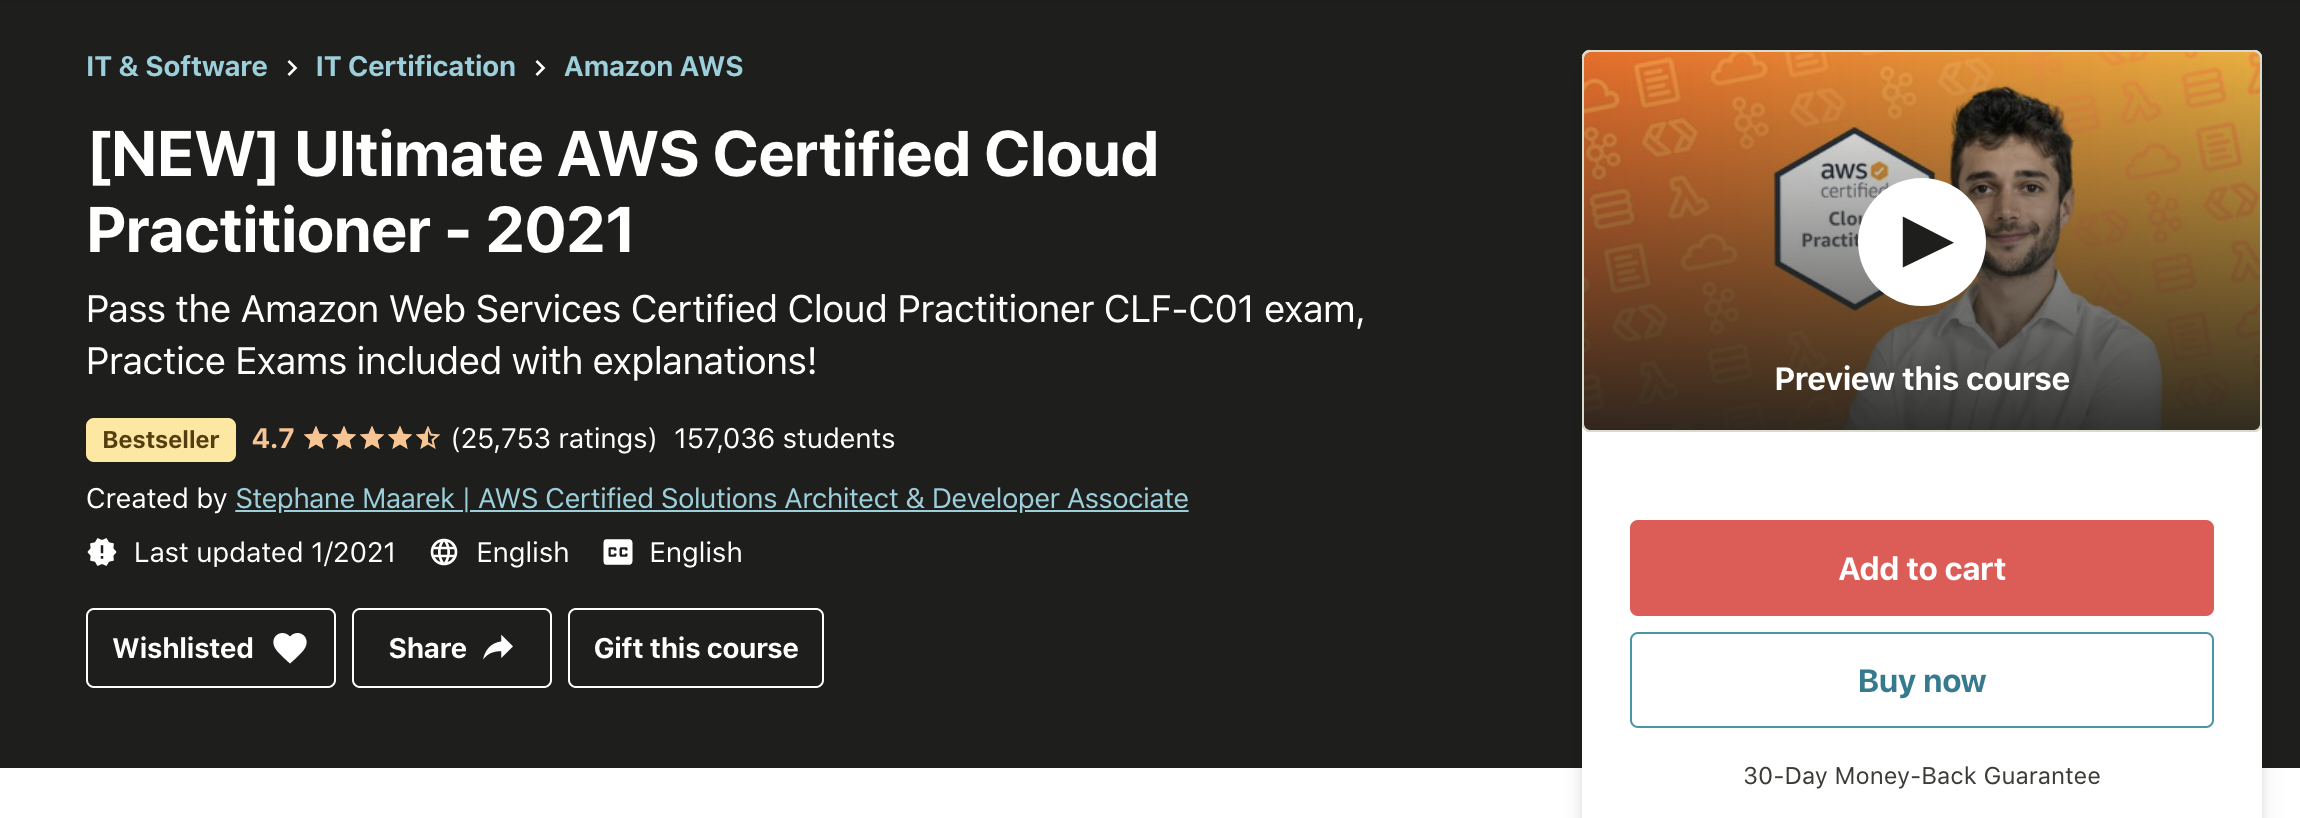
Task: Click the 25,753 ratings count
Action: tap(554, 438)
